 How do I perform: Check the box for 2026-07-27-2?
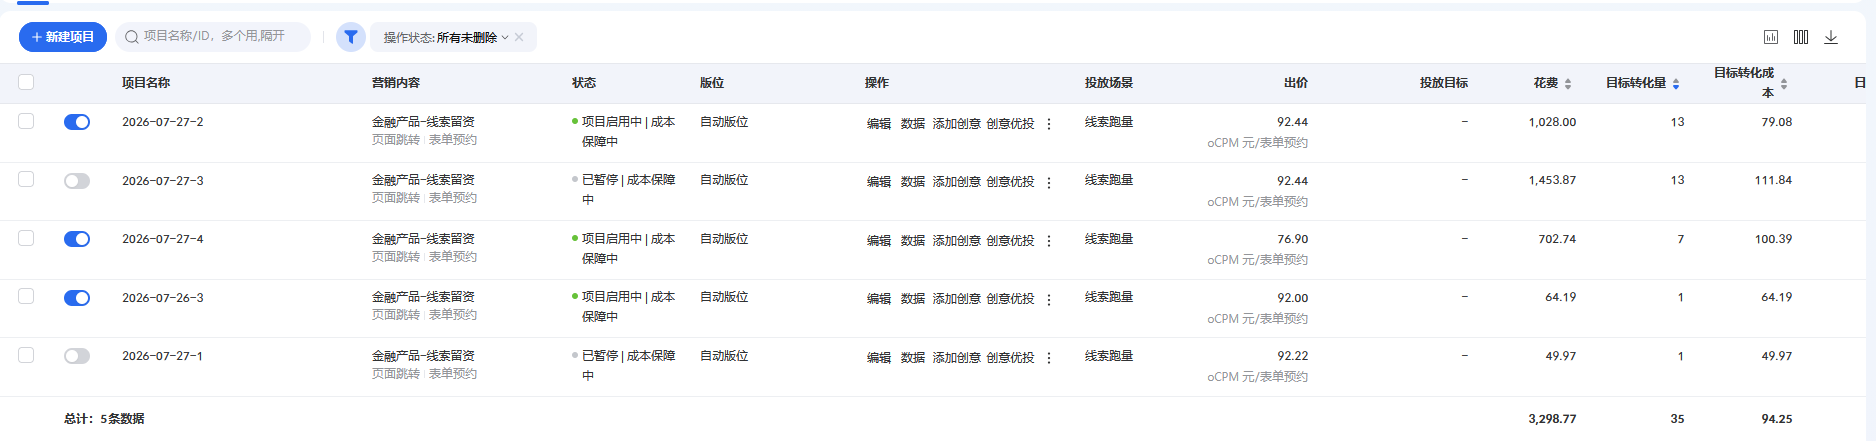pos(26,121)
